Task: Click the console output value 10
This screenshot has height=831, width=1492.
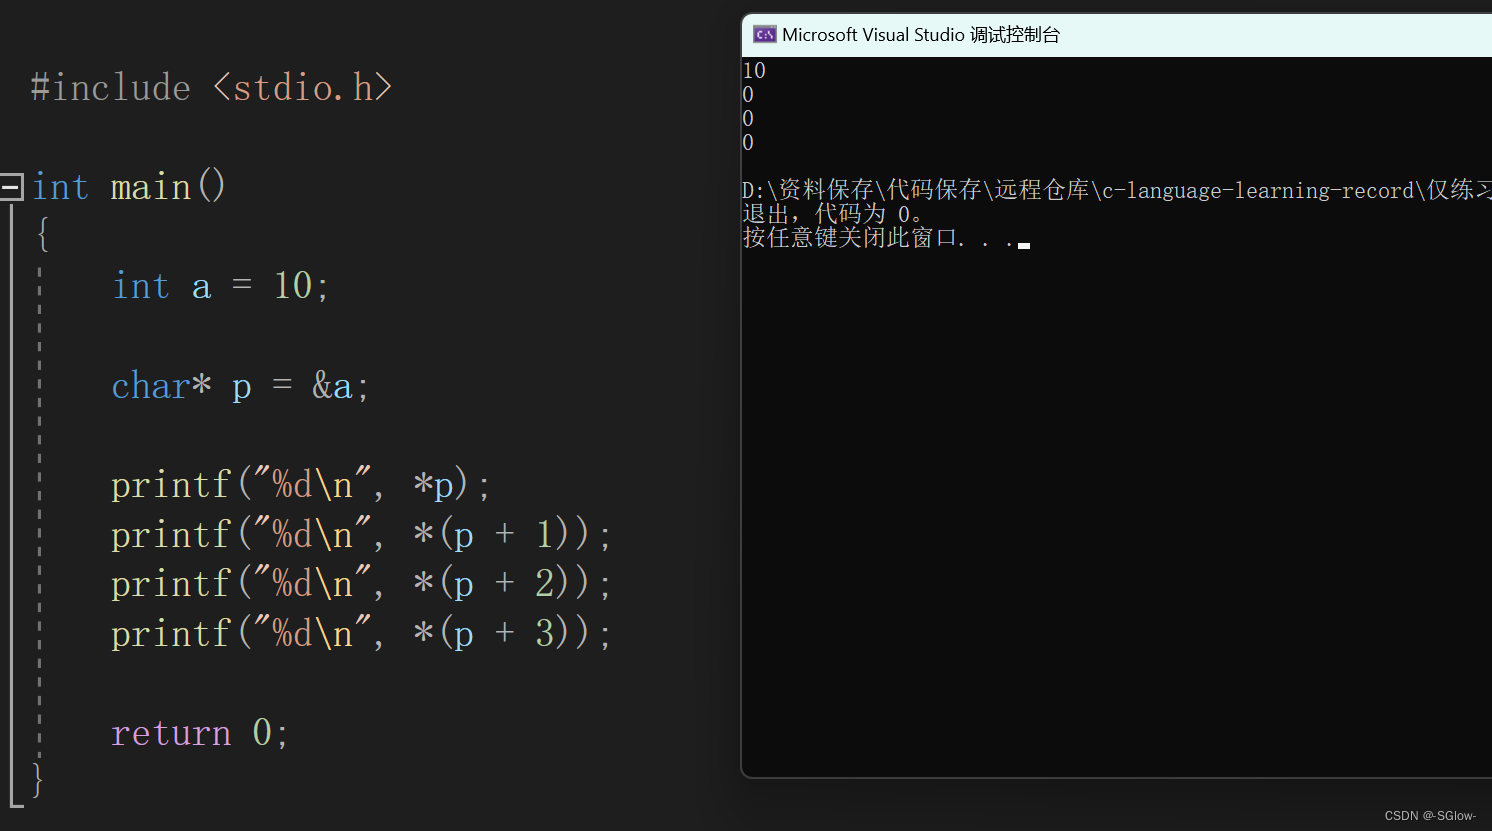Action: (754, 71)
